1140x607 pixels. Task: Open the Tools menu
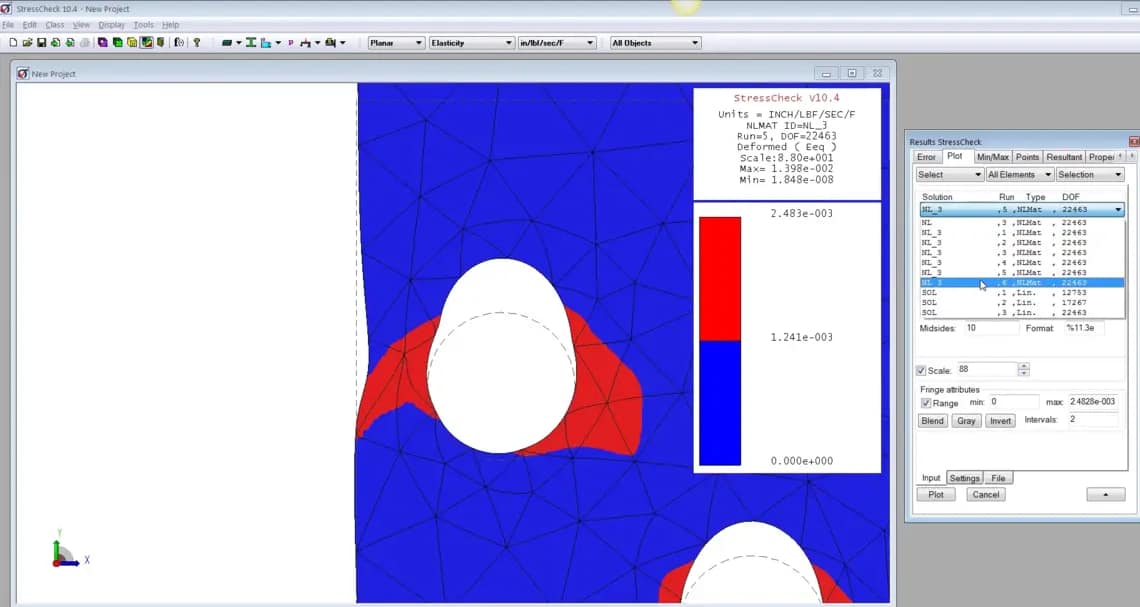[x=143, y=24]
